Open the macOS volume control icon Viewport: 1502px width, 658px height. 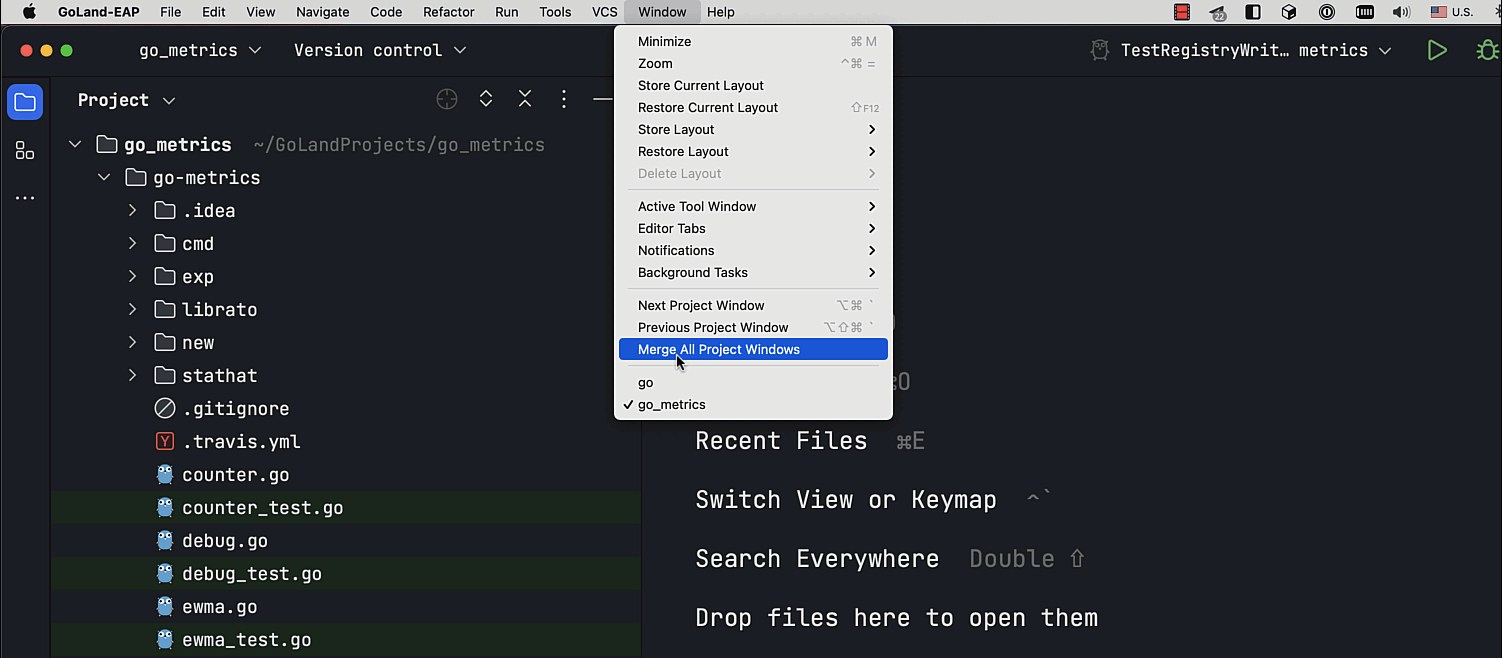[x=1401, y=12]
